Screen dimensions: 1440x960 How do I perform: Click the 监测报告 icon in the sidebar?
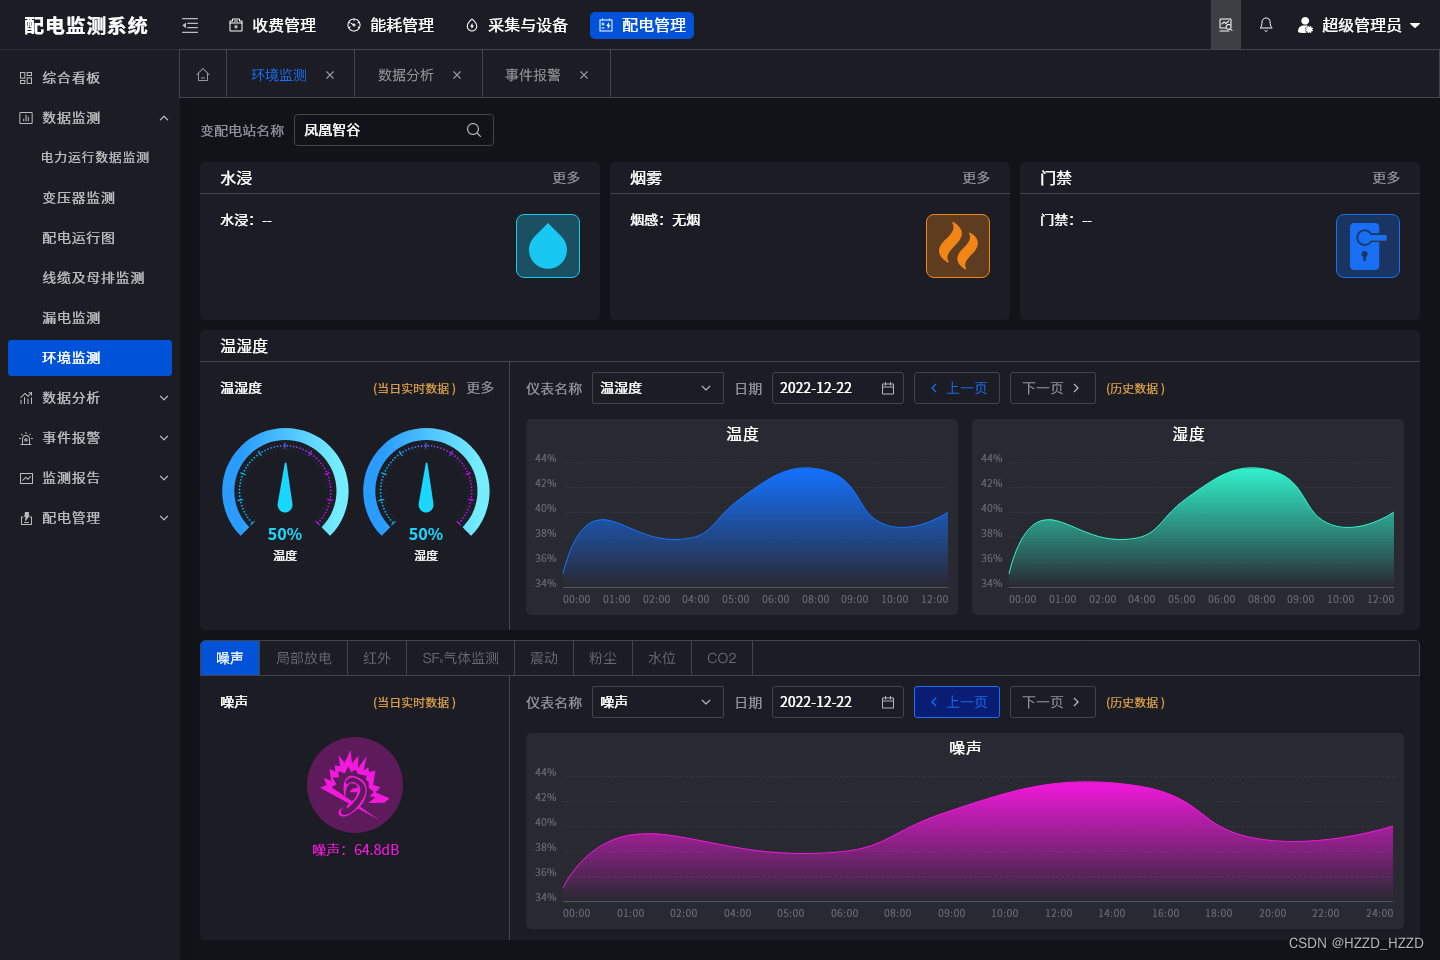(x=26, y=478)
